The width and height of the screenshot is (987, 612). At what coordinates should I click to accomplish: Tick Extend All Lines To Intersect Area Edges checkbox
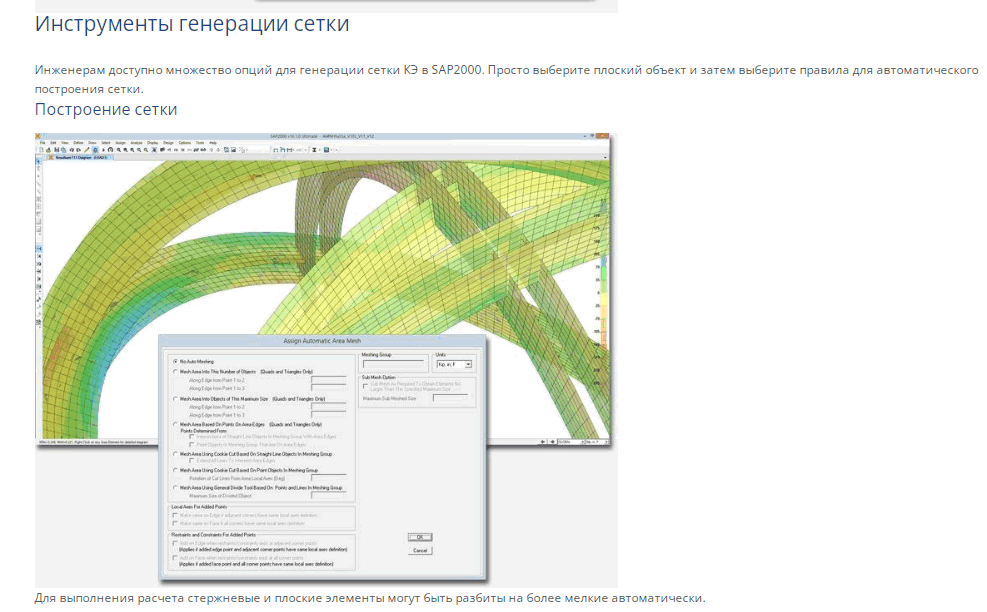192,461
